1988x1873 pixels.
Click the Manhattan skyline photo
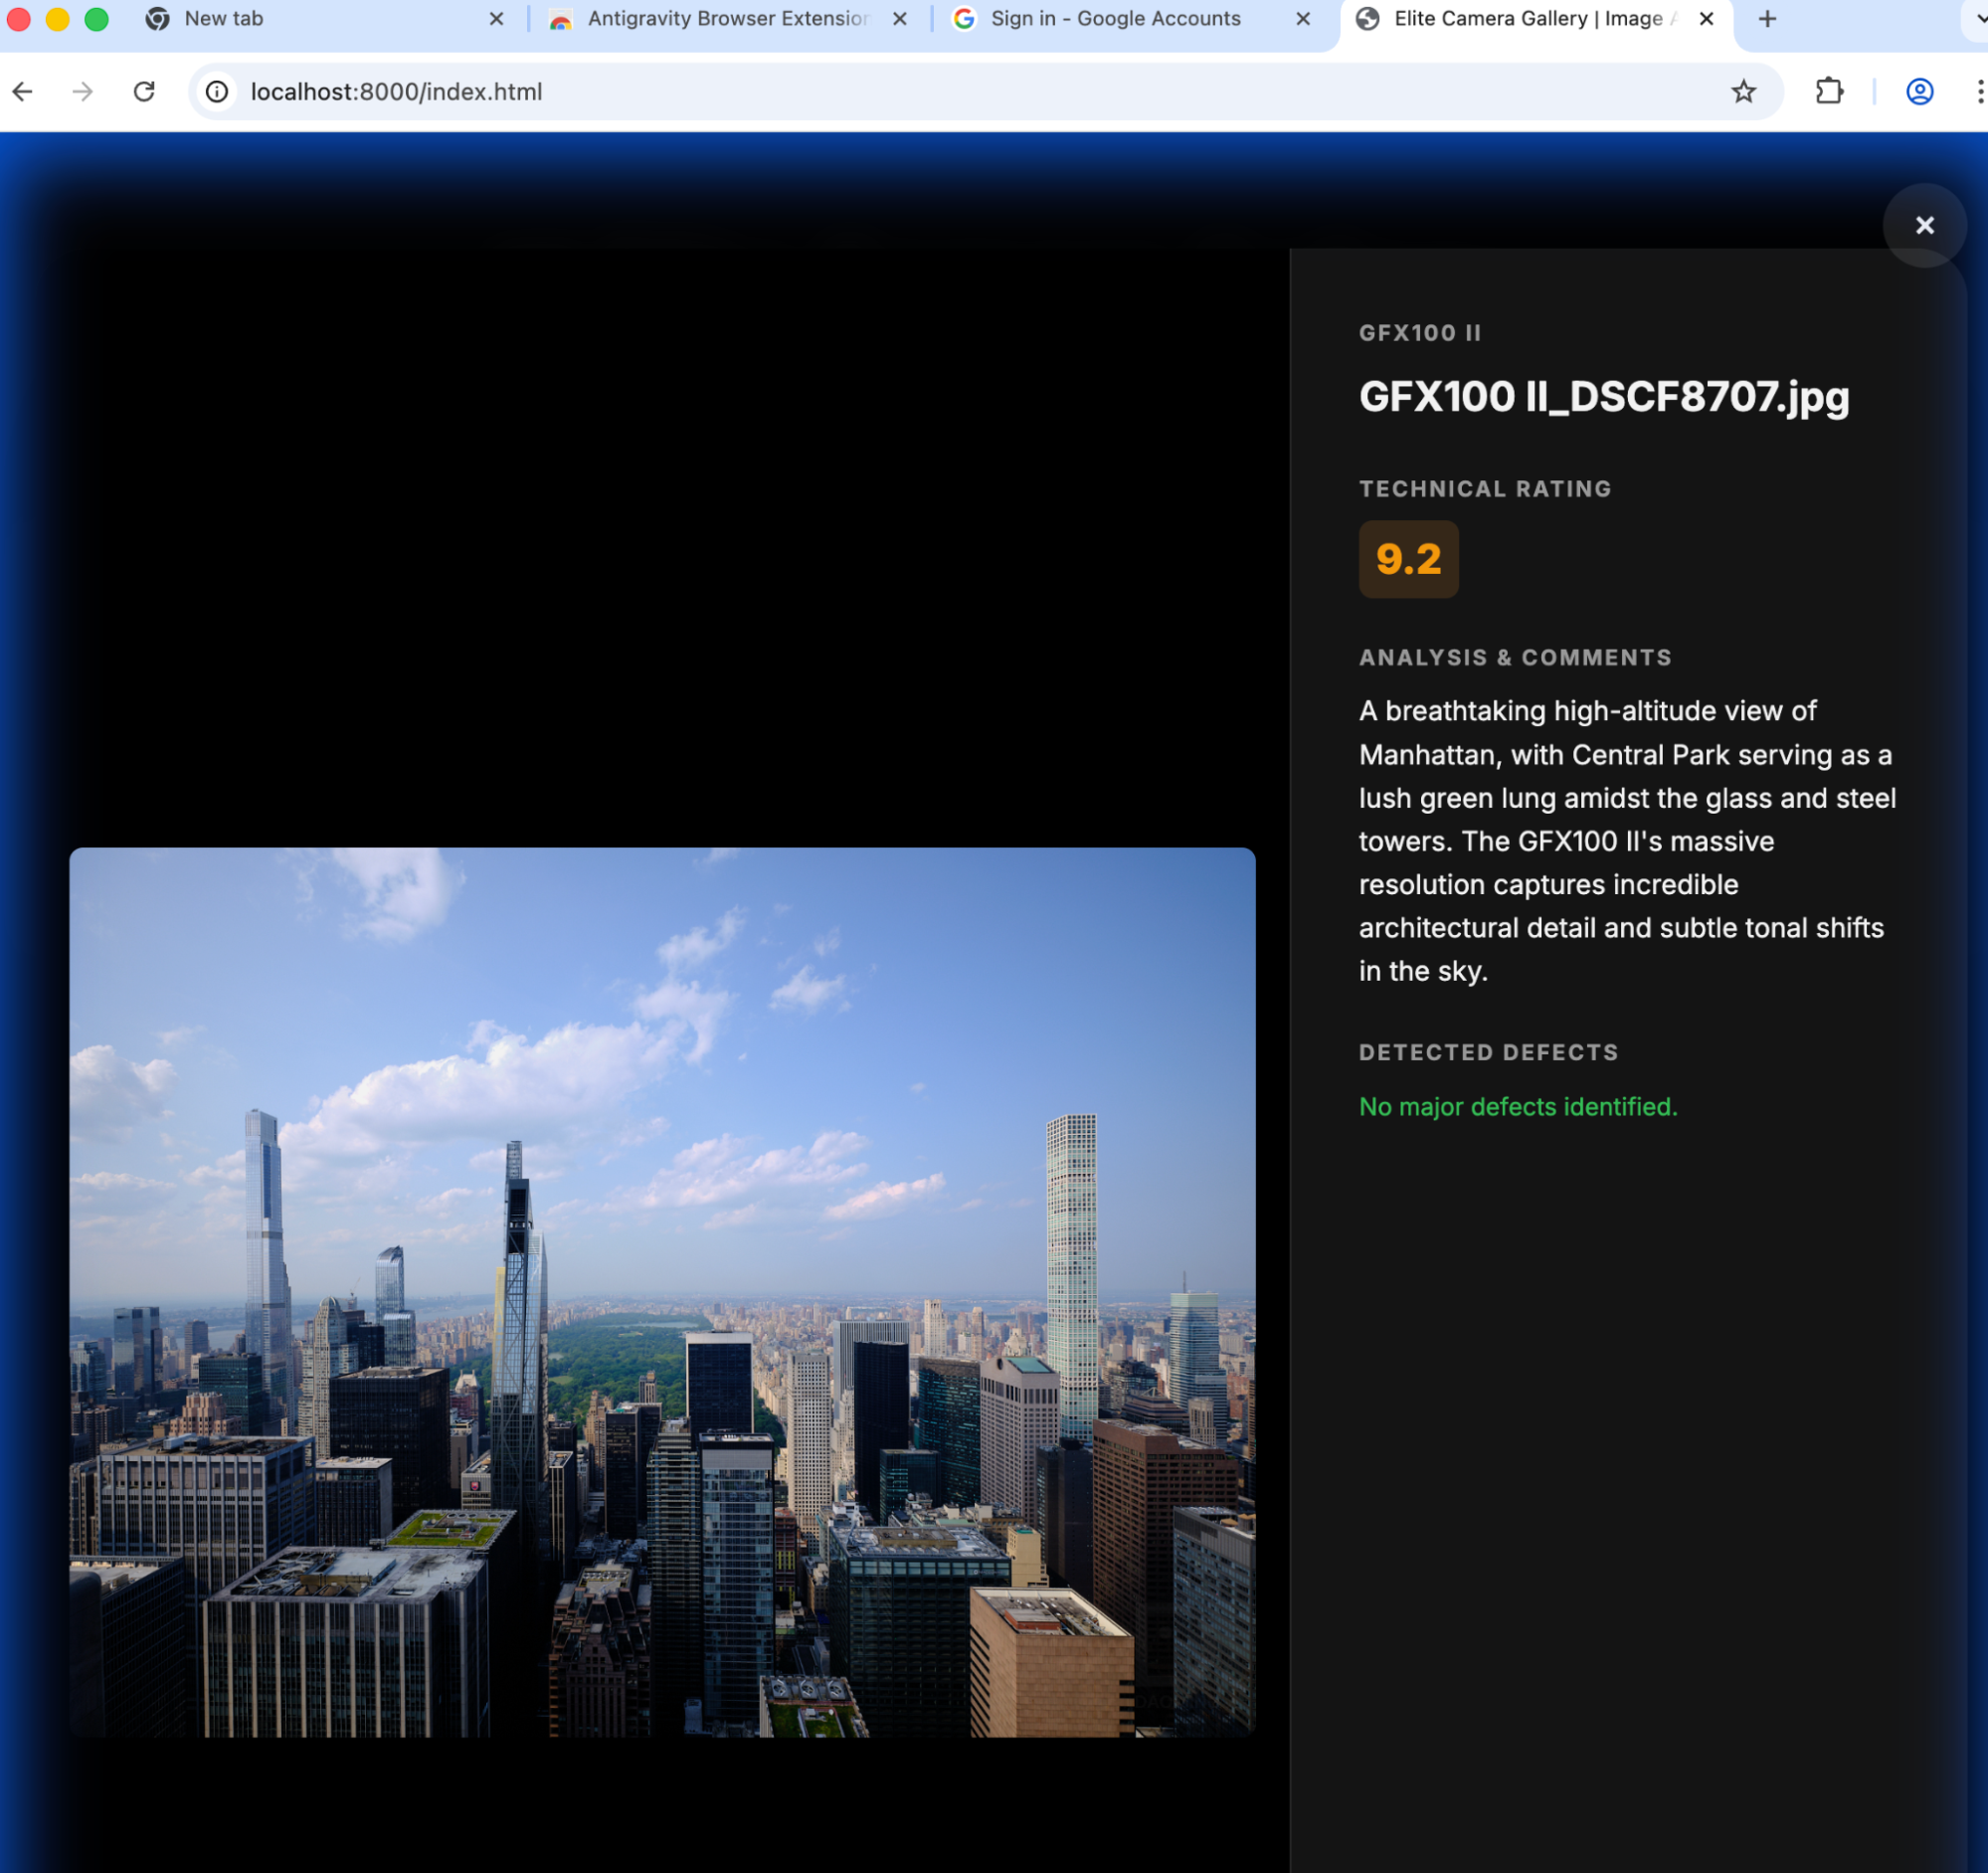[662, 1291]
